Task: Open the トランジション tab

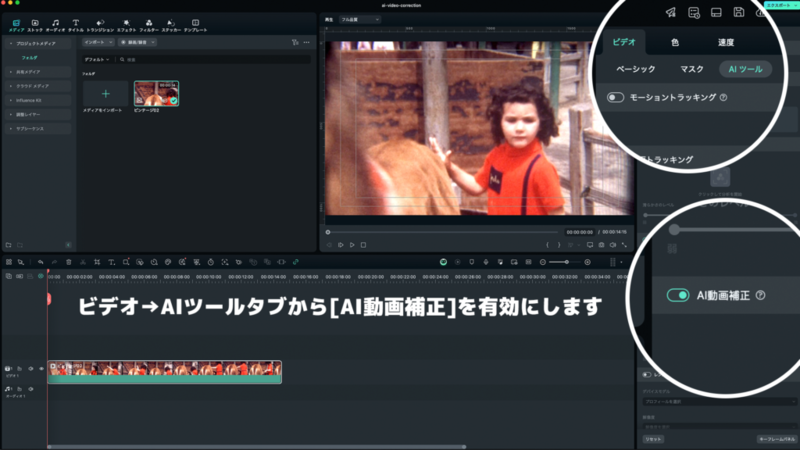Action: point(100,26)
